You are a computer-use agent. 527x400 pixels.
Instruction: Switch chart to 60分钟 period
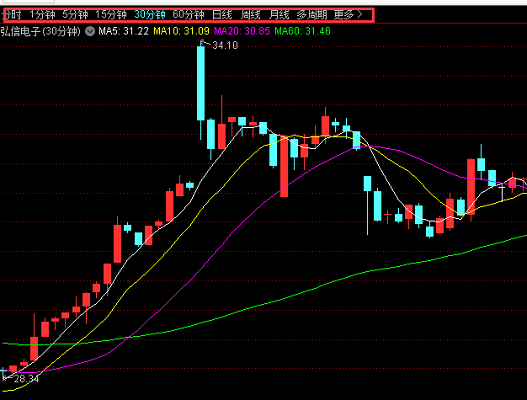(x=189, y=15)
